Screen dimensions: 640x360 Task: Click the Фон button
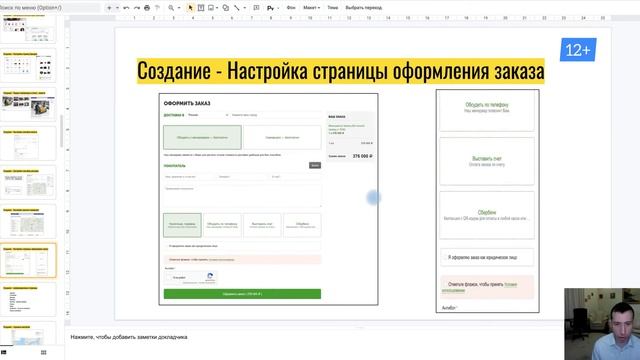291,8
